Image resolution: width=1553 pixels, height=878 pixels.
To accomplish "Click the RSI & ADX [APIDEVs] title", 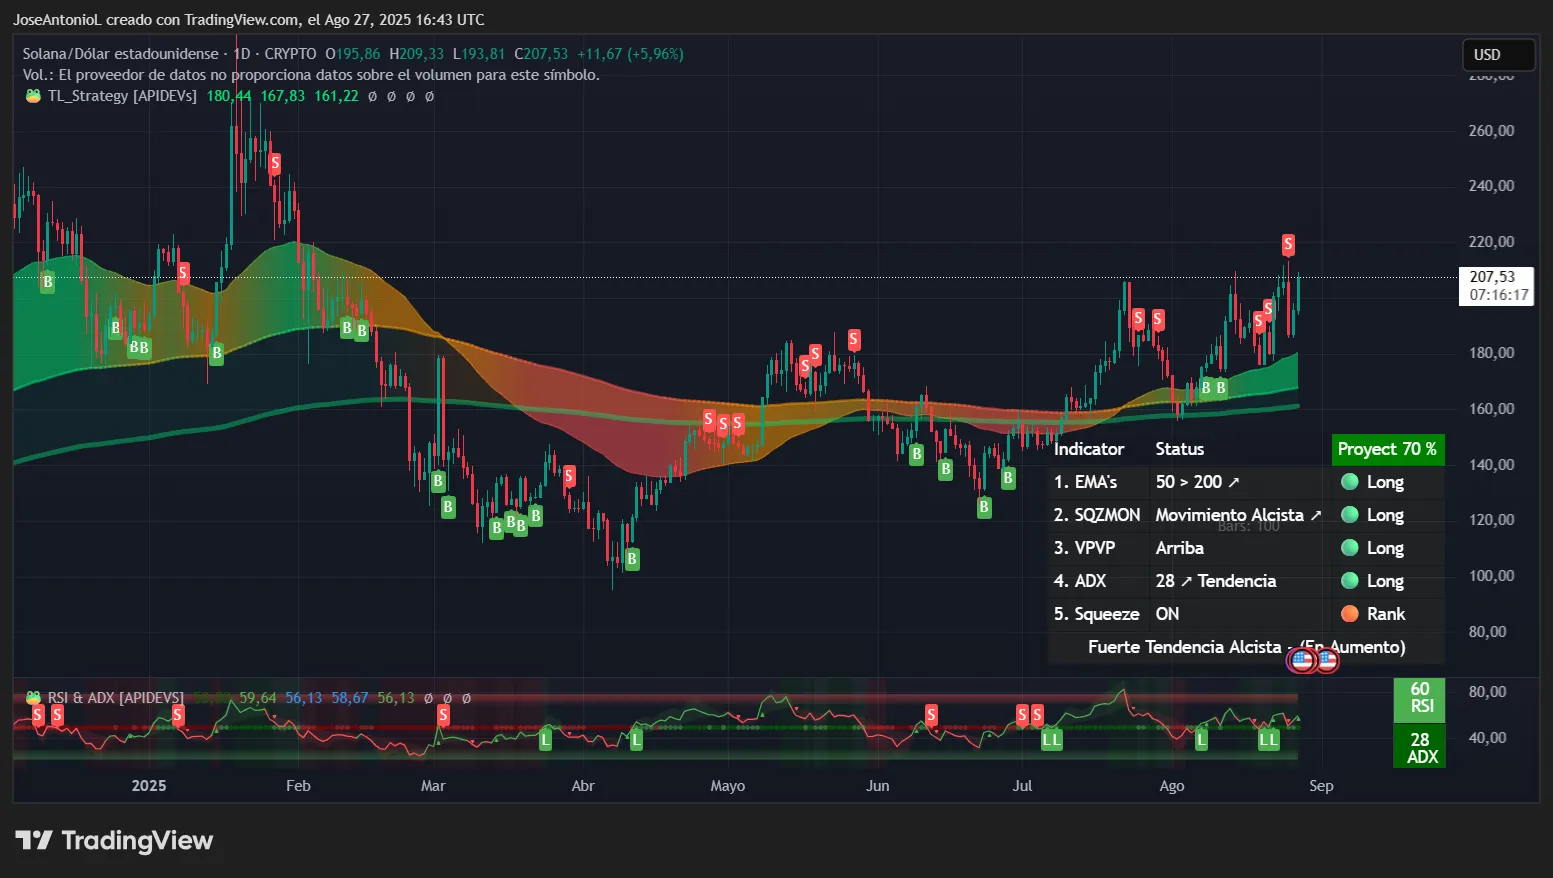I will click(116, 698).
